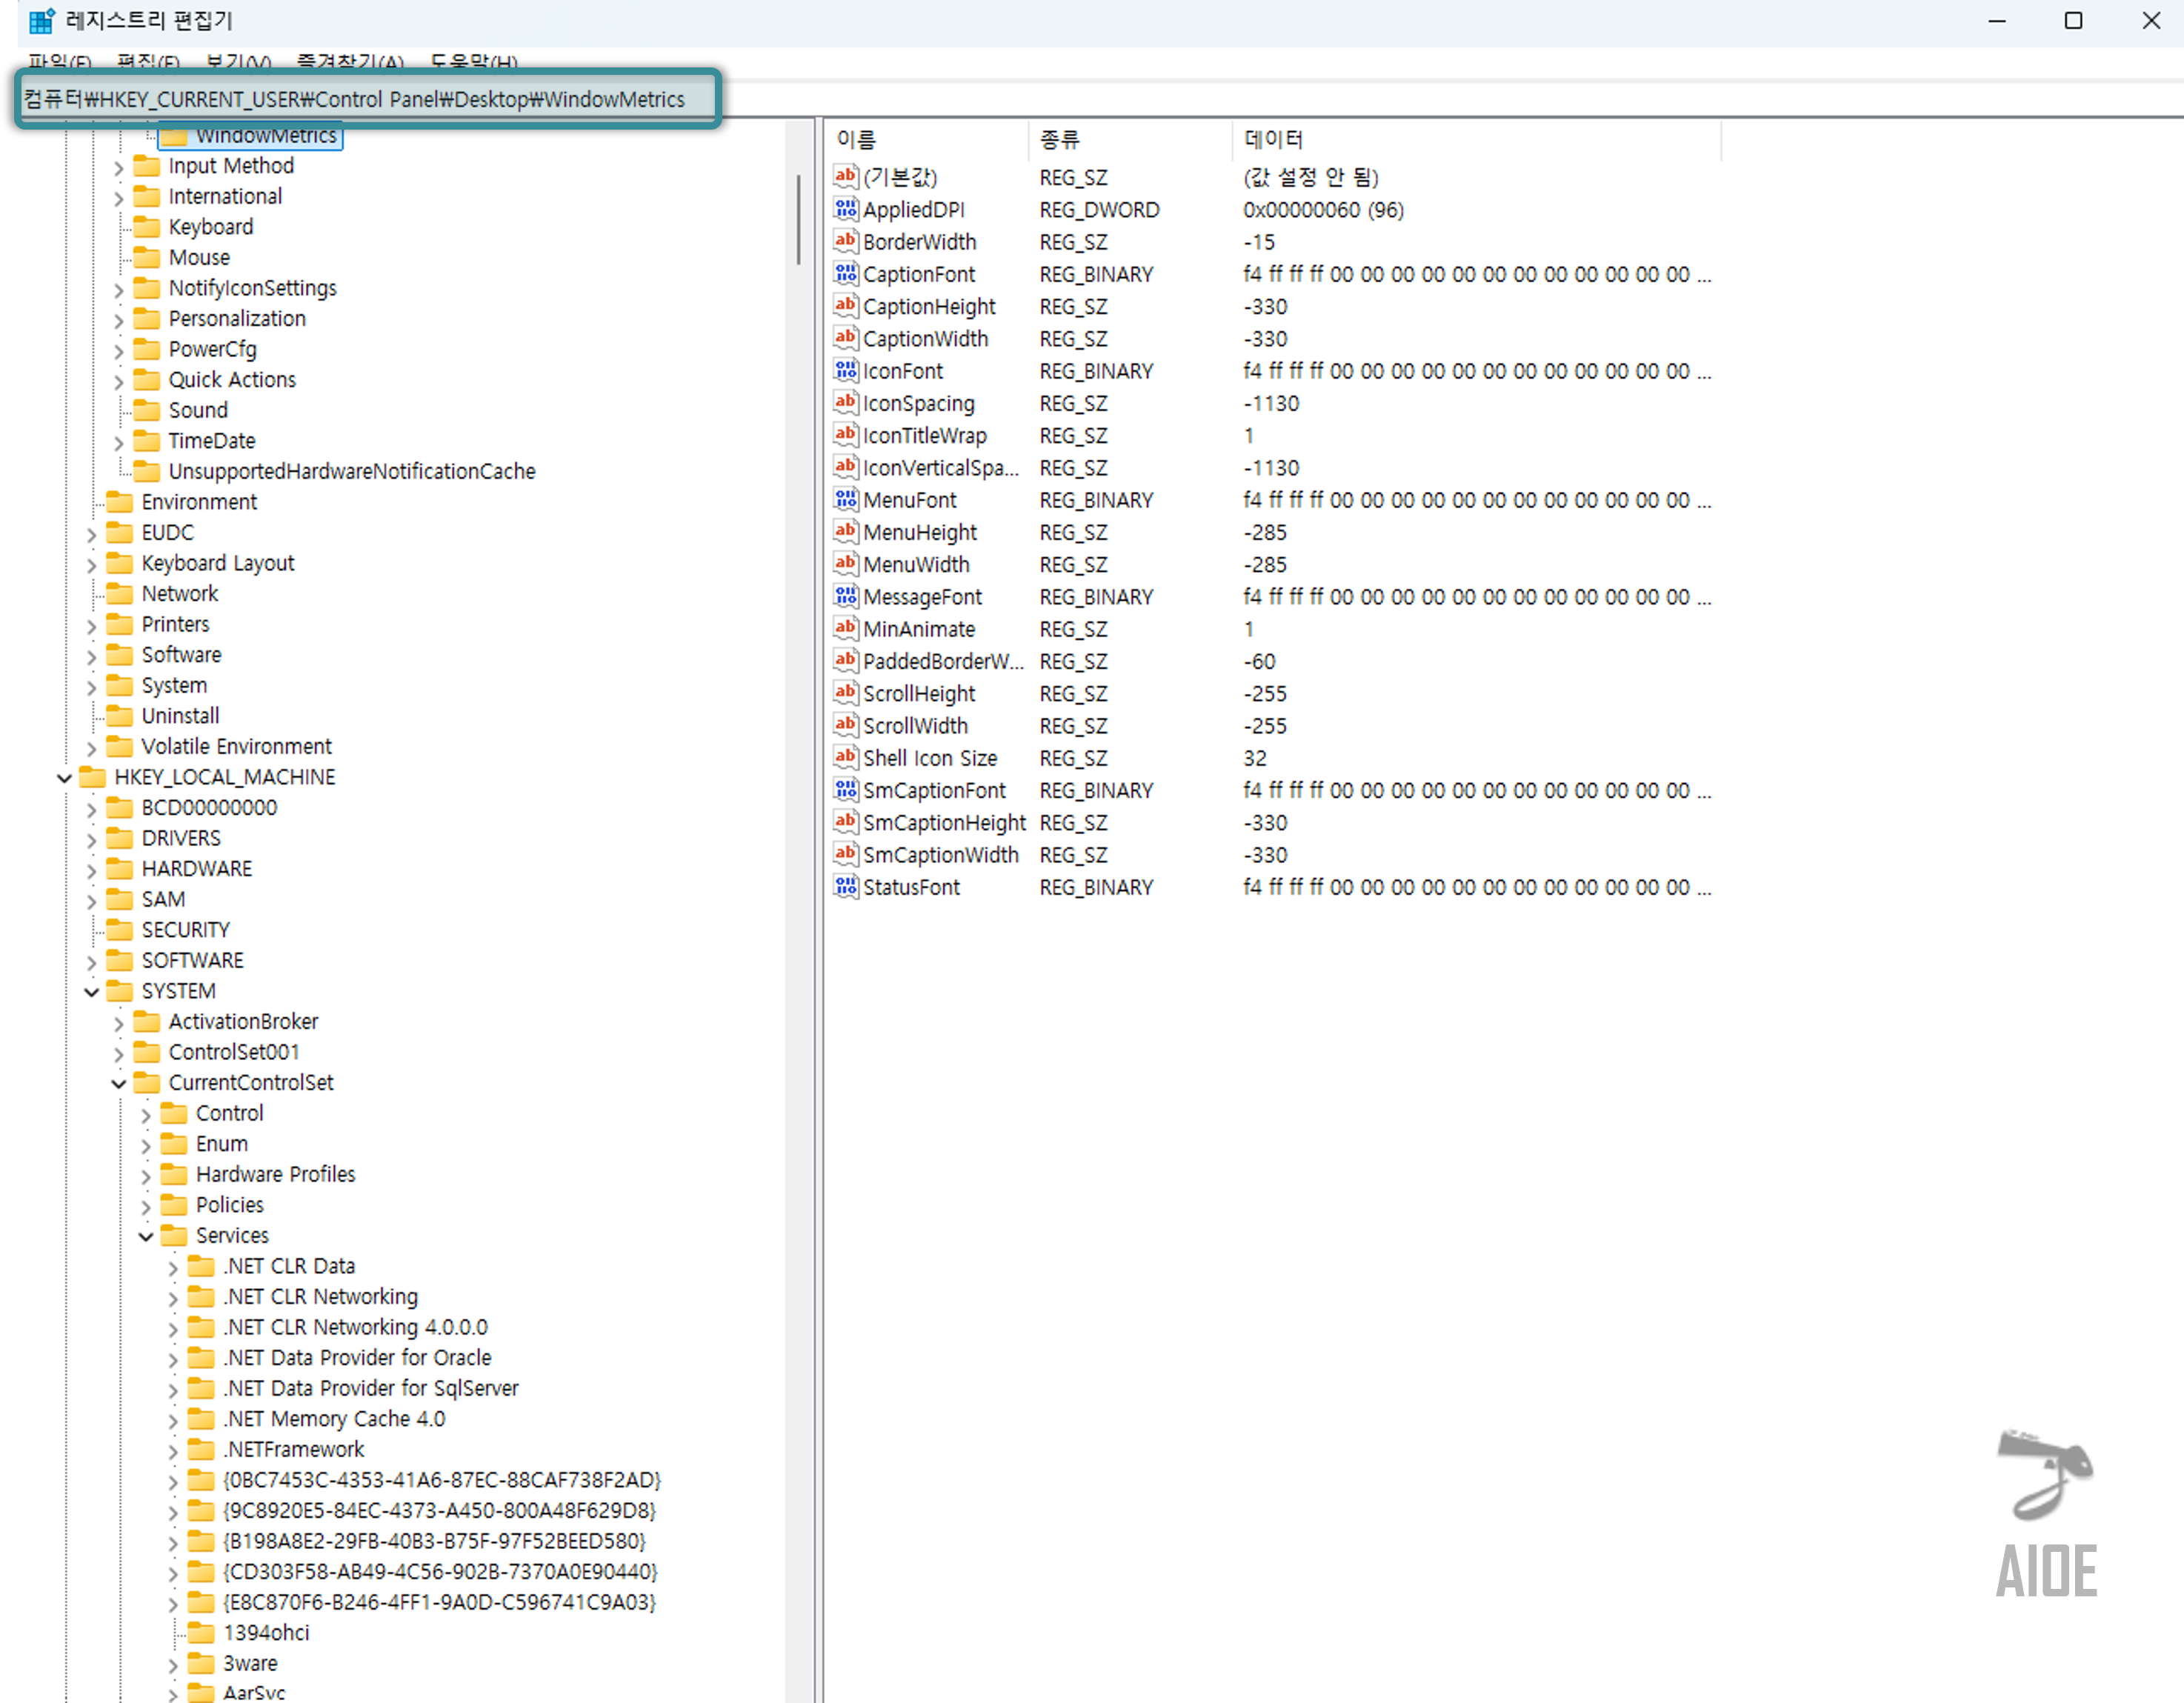The height and width of the screenshot is (1703, 2184).
Task: Collapse the SYSTEM key node
Action: click(91, 992)
